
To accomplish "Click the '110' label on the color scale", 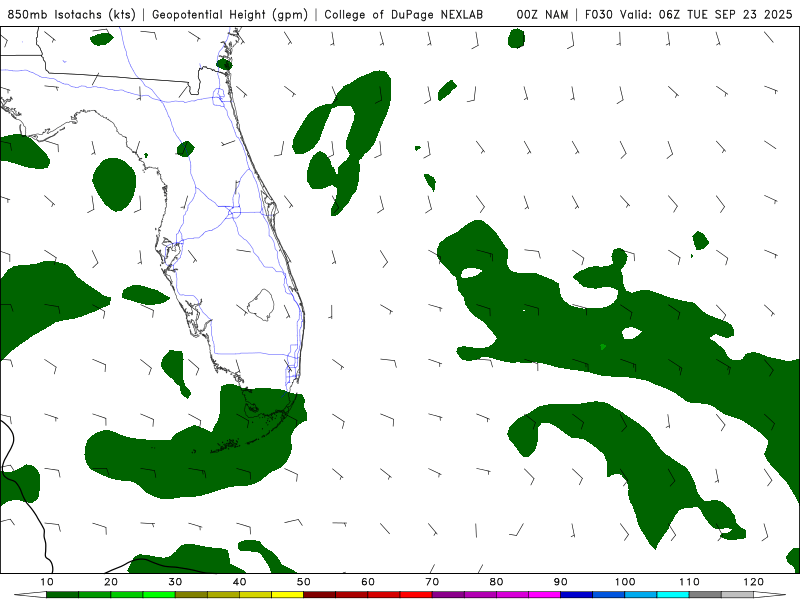I will 689,582.
